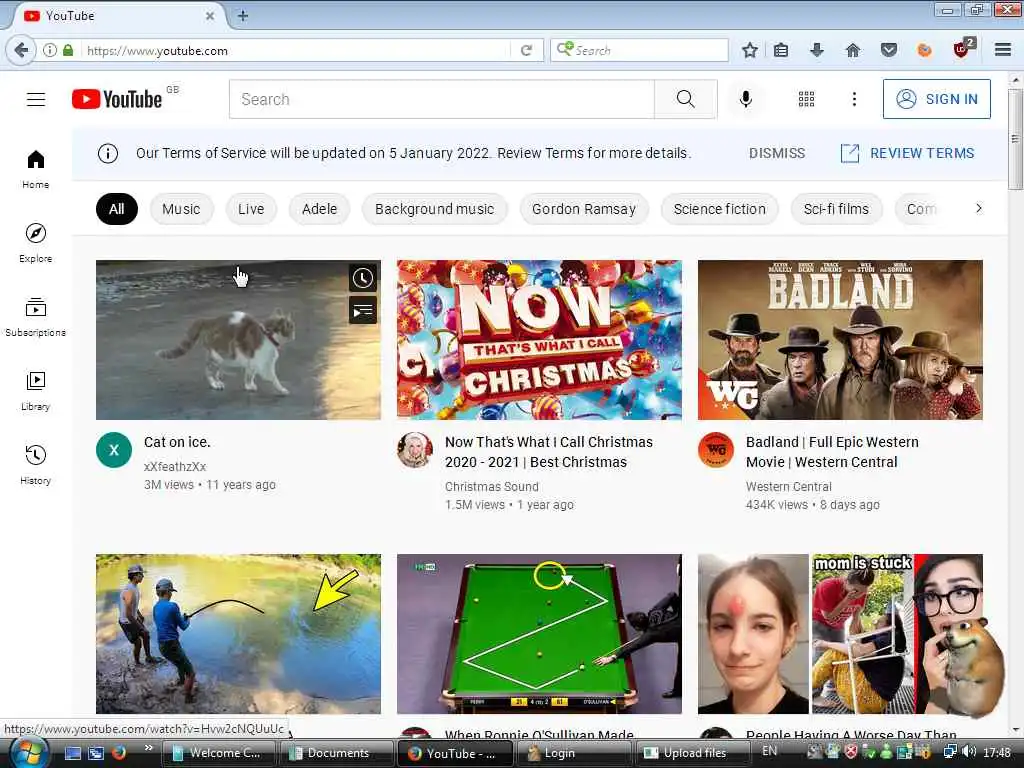The height and width of the screenshot is (768, 1024).
Task: Dismiss the Terms of Service banner
Action: [776, 153]
